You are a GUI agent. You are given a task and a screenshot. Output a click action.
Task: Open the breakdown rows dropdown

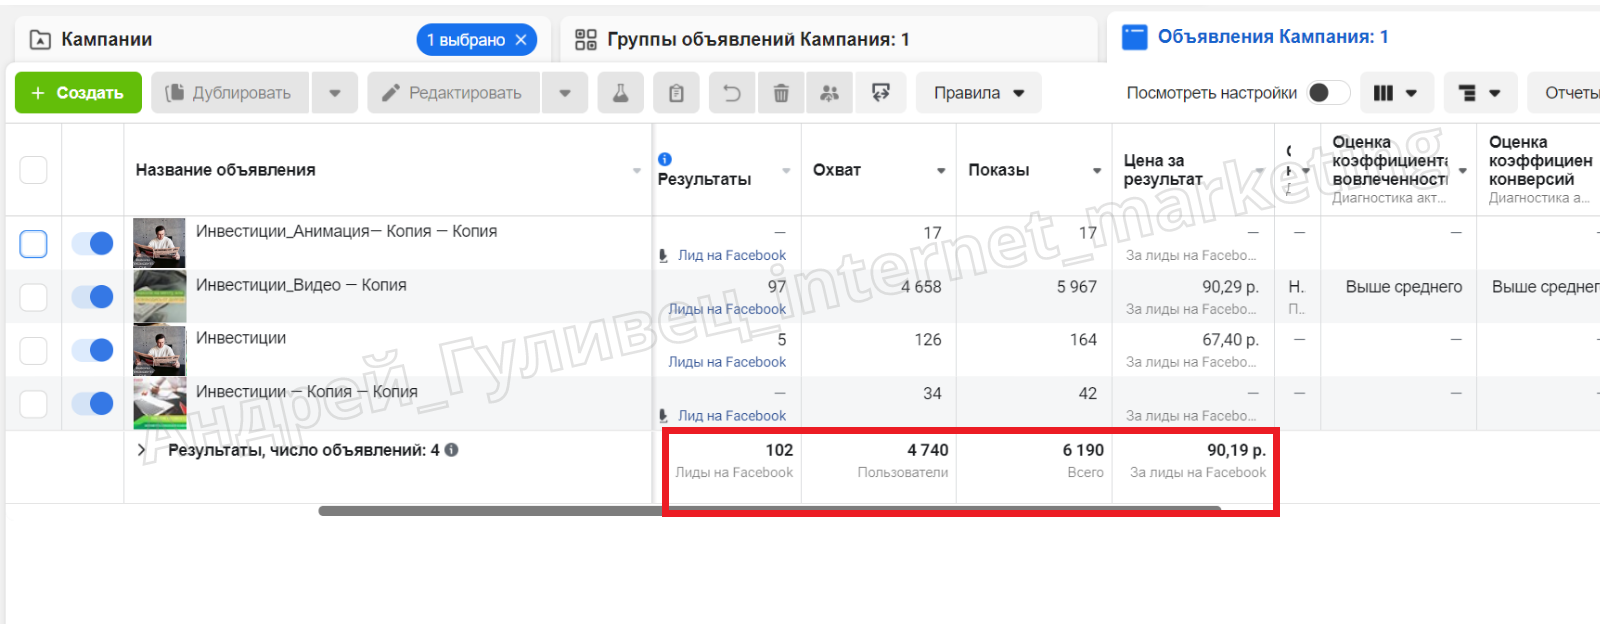click(1480, 93)
